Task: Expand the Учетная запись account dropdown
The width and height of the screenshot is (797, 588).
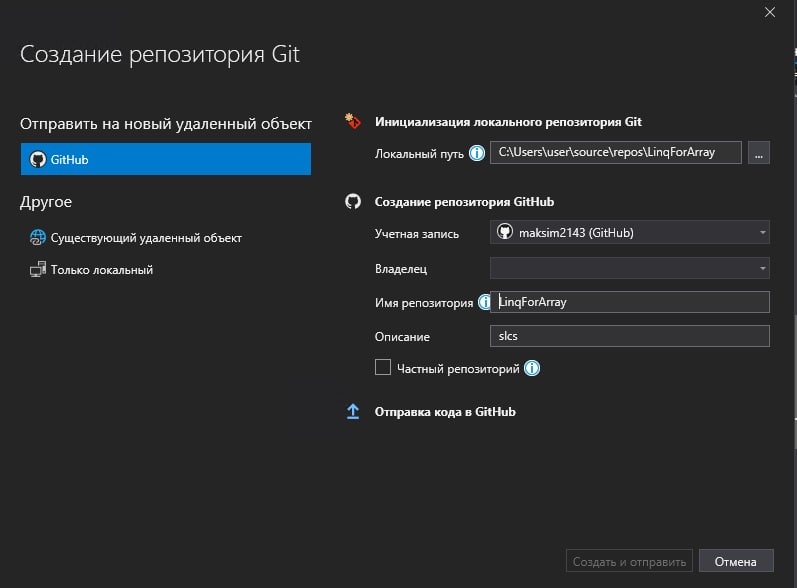Action: coord(630,232)
